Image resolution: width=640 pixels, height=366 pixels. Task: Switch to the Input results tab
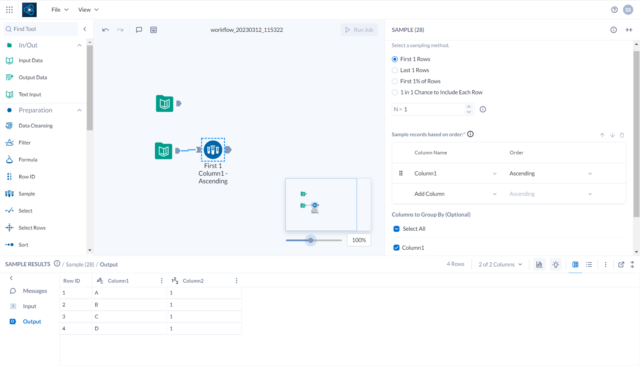(23, 306)
